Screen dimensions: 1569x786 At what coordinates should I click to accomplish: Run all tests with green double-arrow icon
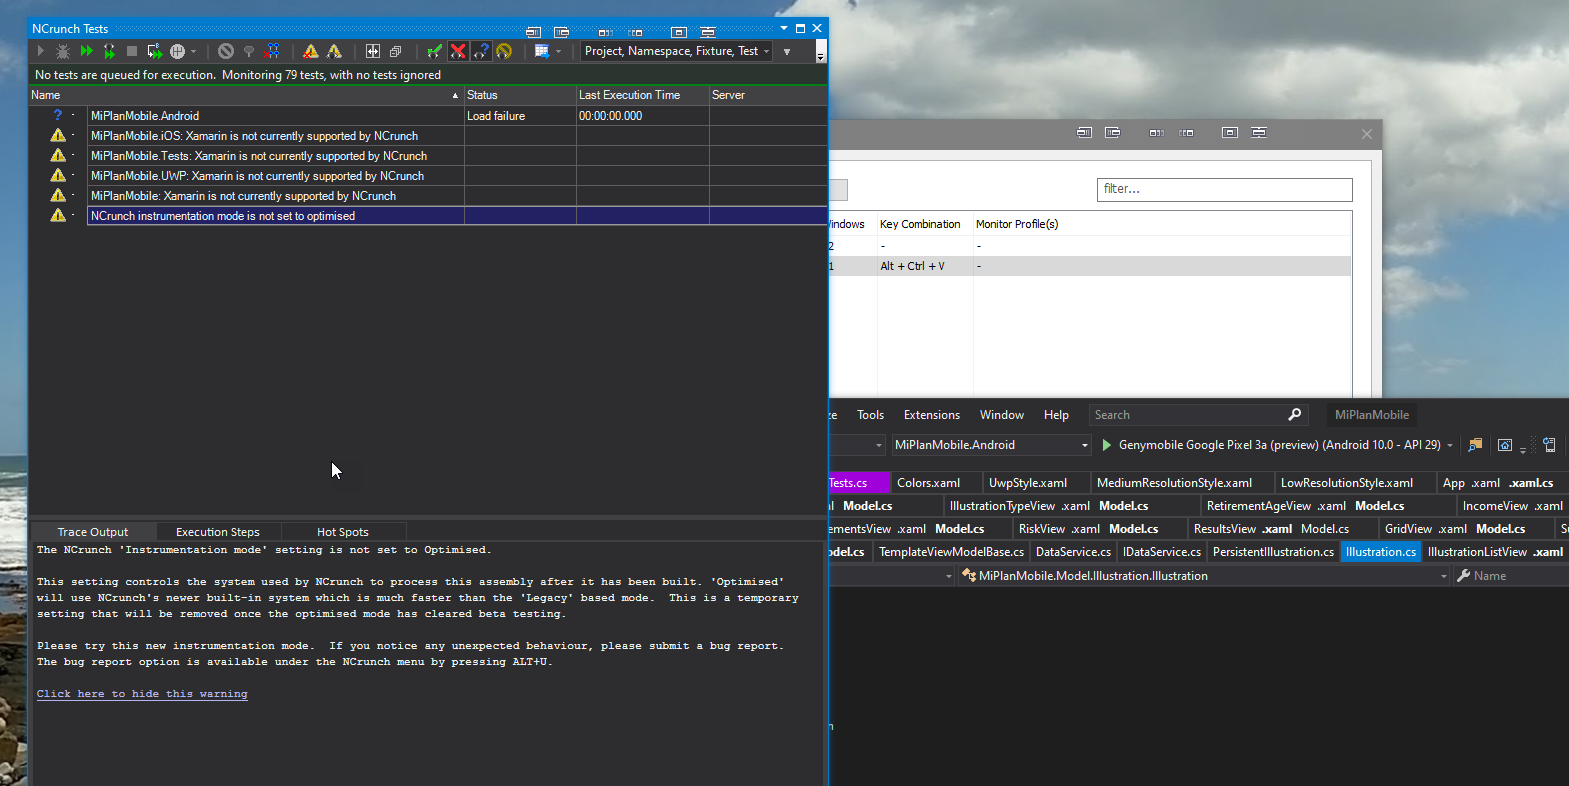click(x=87, y=51)
